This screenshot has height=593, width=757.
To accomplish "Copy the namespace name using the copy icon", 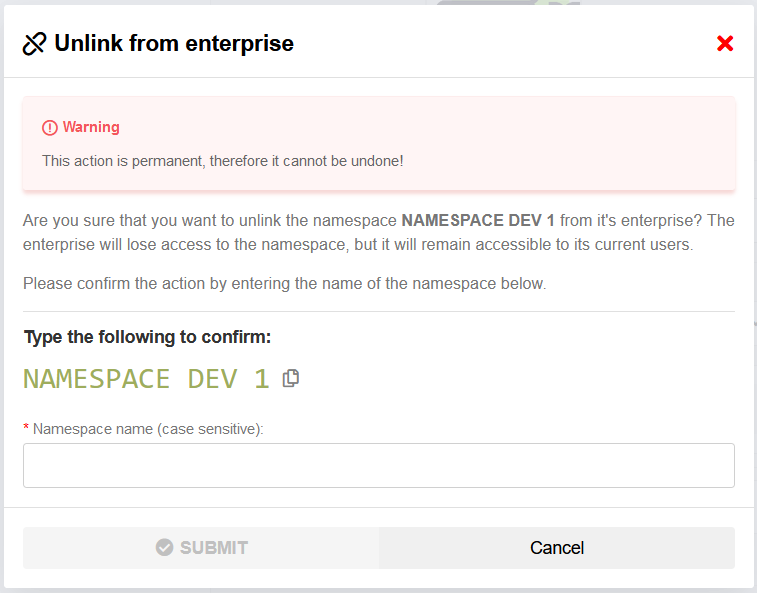I will point(291,378).
